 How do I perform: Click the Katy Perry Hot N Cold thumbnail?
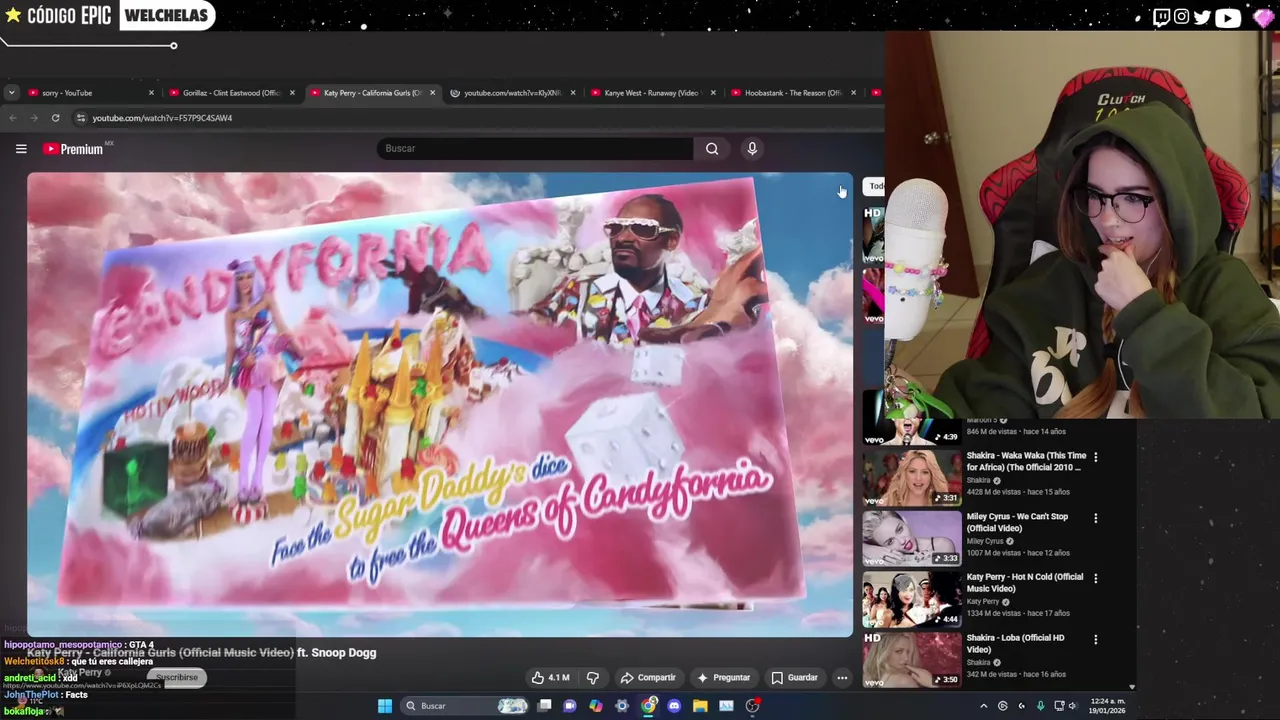pos(912,599)
